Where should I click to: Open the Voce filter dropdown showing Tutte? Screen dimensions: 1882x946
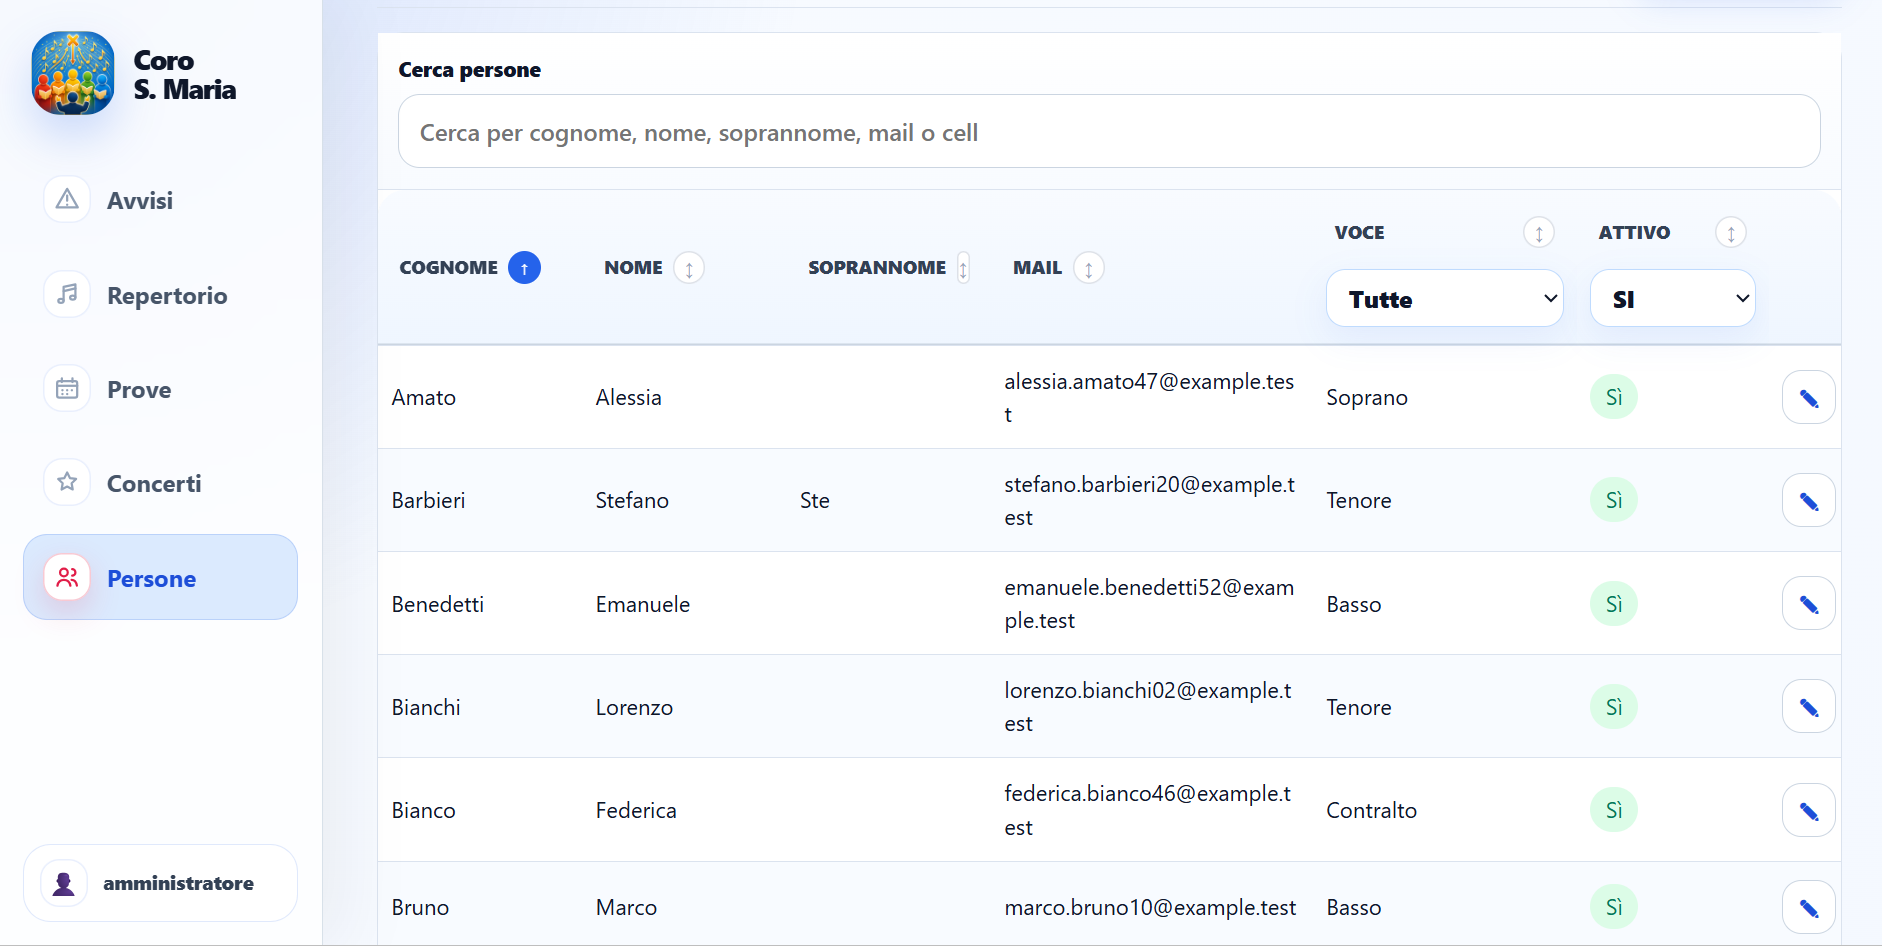click(x=1445, y=298)
